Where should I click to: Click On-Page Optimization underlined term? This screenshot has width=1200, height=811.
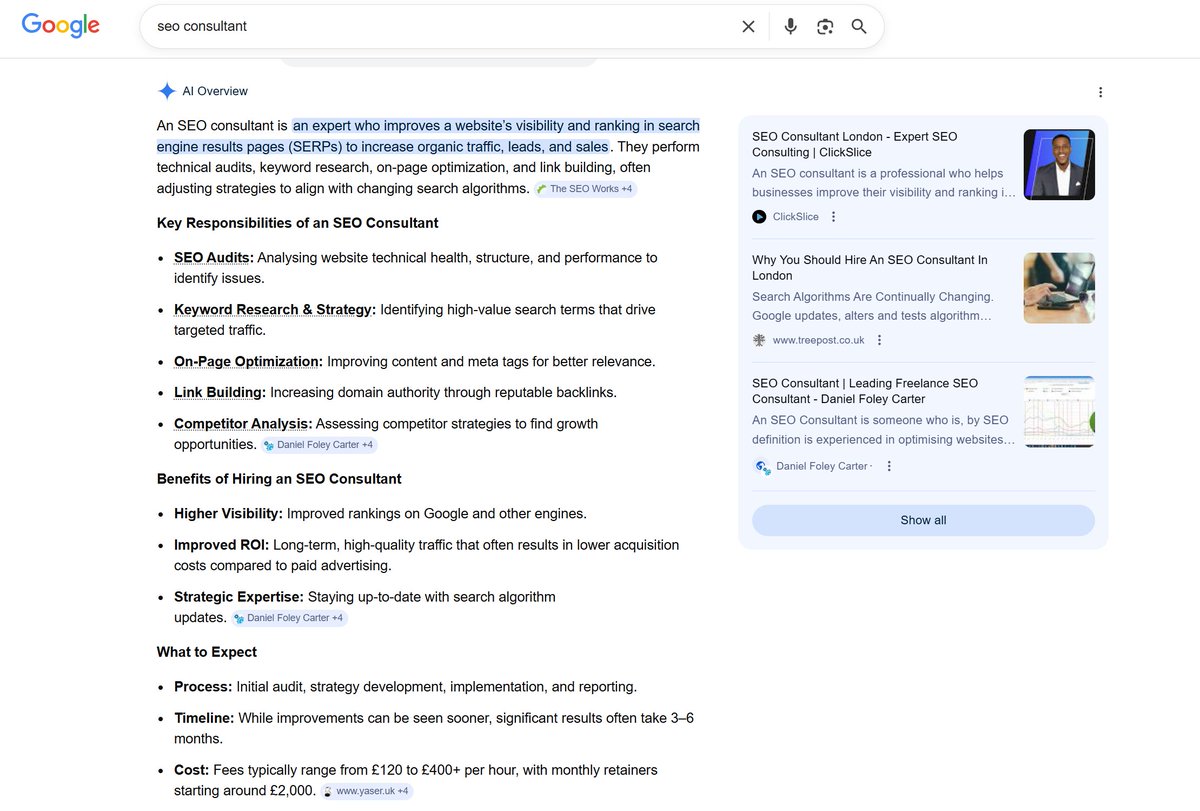pyautogui.click(x=248, y=362)
